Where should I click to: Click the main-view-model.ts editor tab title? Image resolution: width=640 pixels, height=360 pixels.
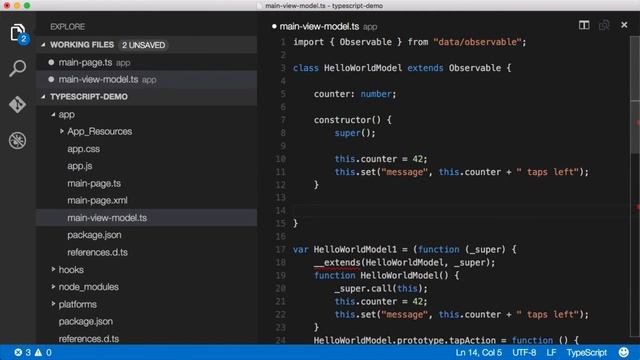tap(319, 27)
